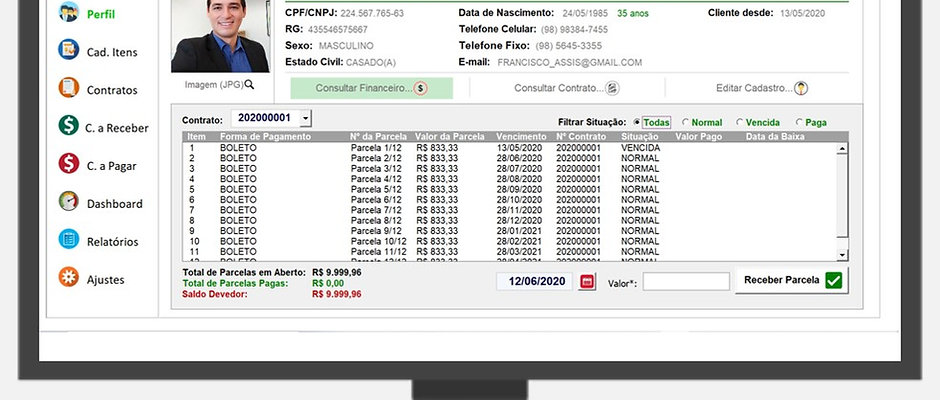Click the table scrollbar down arrow
Image resolution: width=940 pixels, height=400 pixels.
click(x=842, y=255)
